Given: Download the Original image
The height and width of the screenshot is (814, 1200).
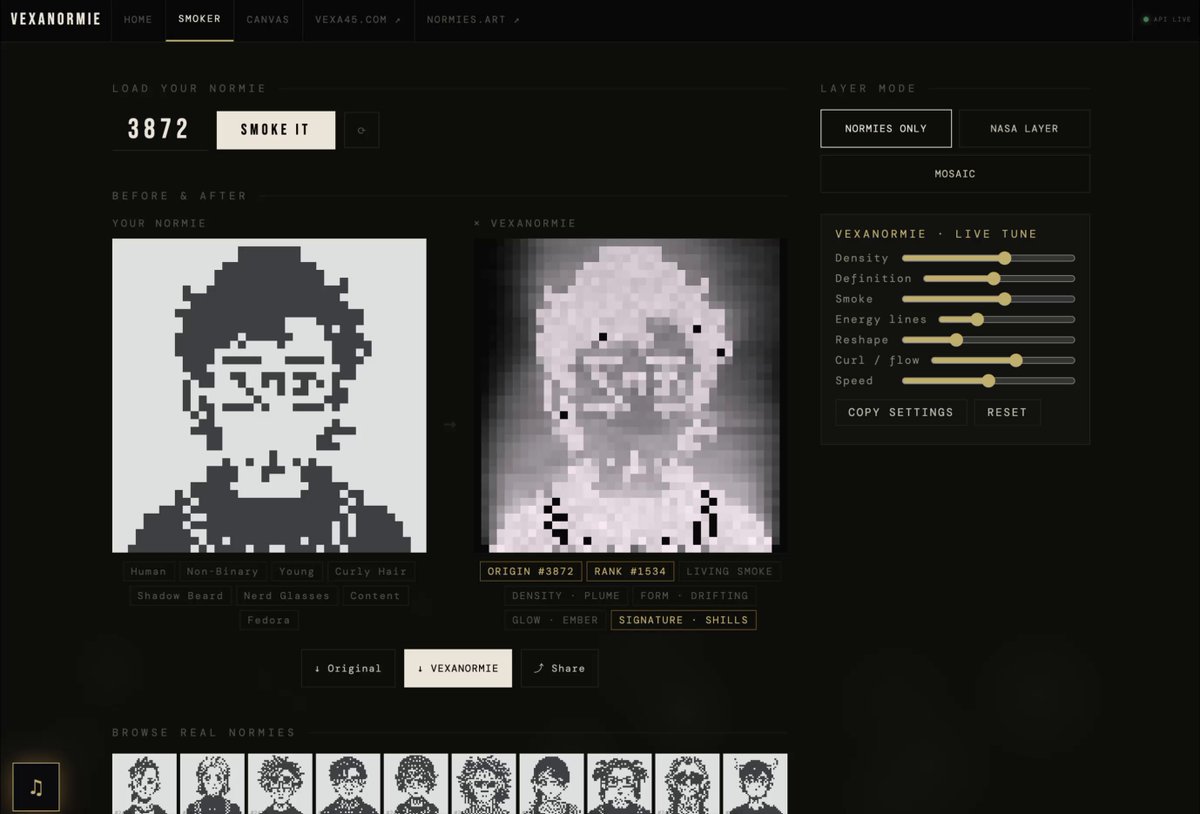Looking at the screenshot, I should 348,668.
